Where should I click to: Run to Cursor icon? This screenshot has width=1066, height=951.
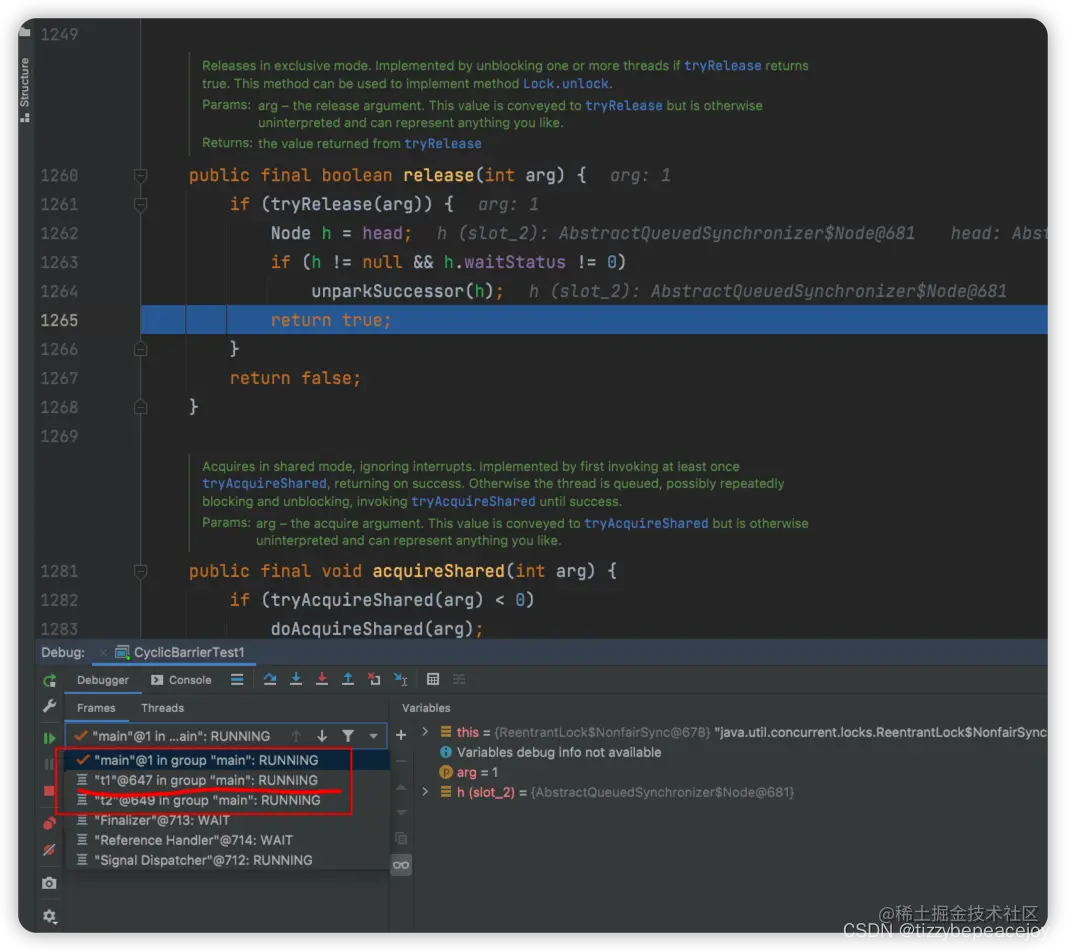click(400, 679)
